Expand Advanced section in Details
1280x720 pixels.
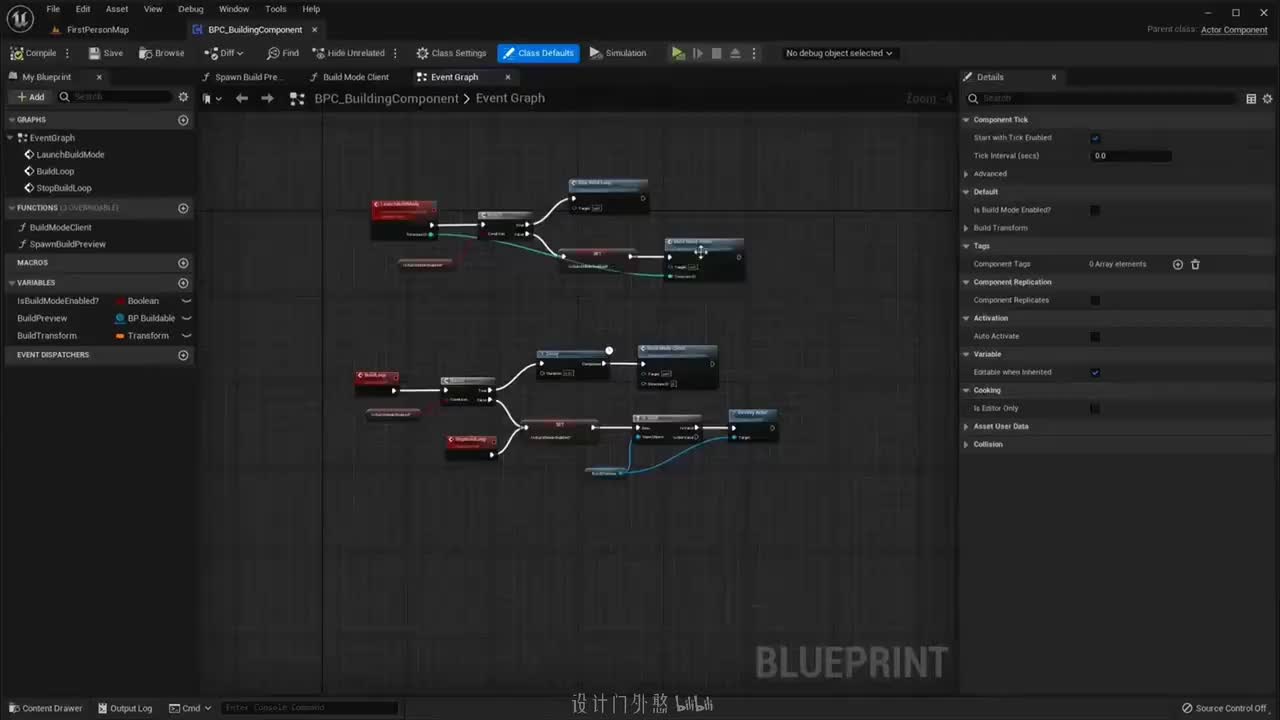966,174
